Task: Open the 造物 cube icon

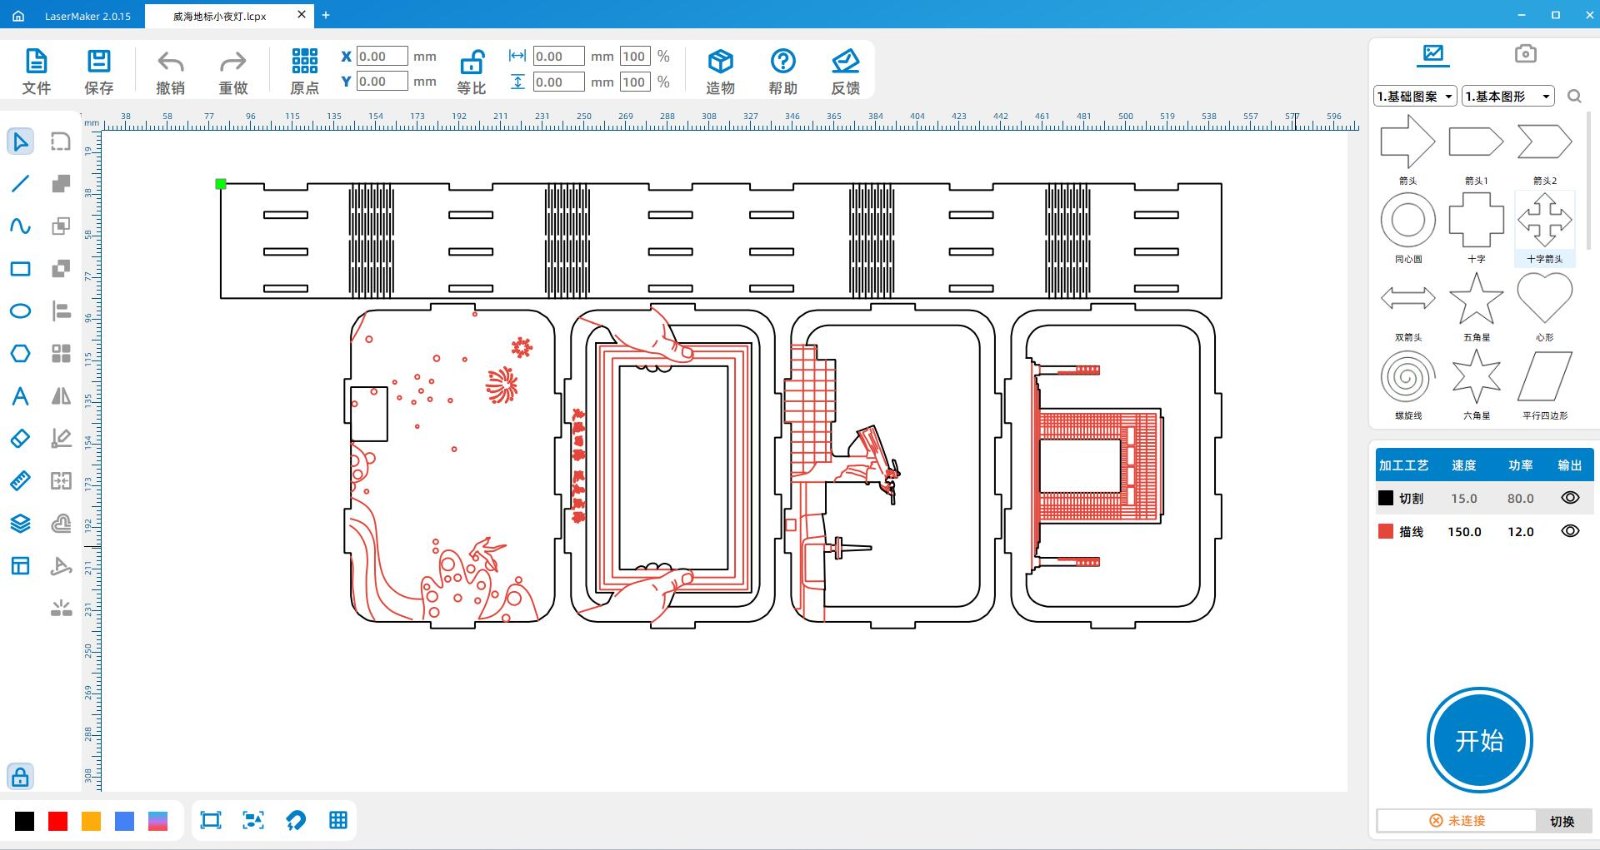Action: point(720,62)
